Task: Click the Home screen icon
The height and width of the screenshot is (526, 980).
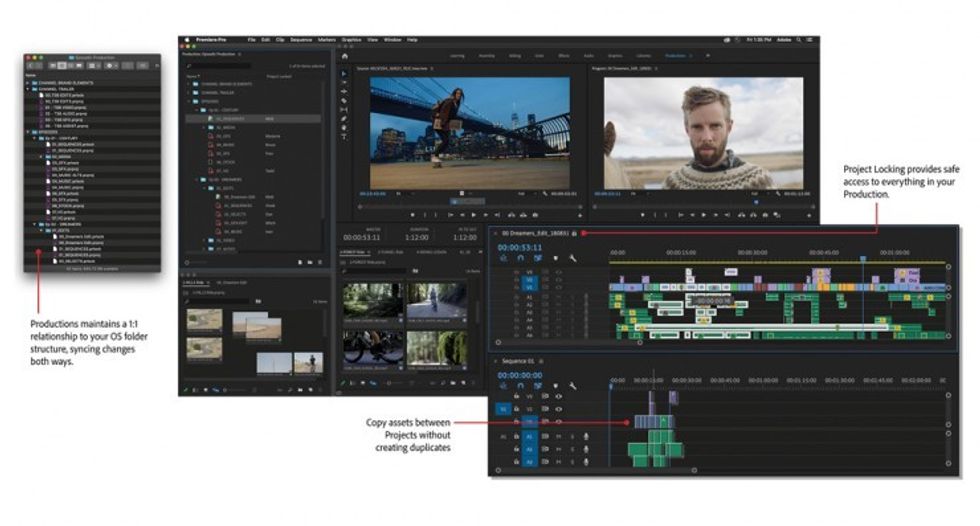Action: [x=344, y=56]
